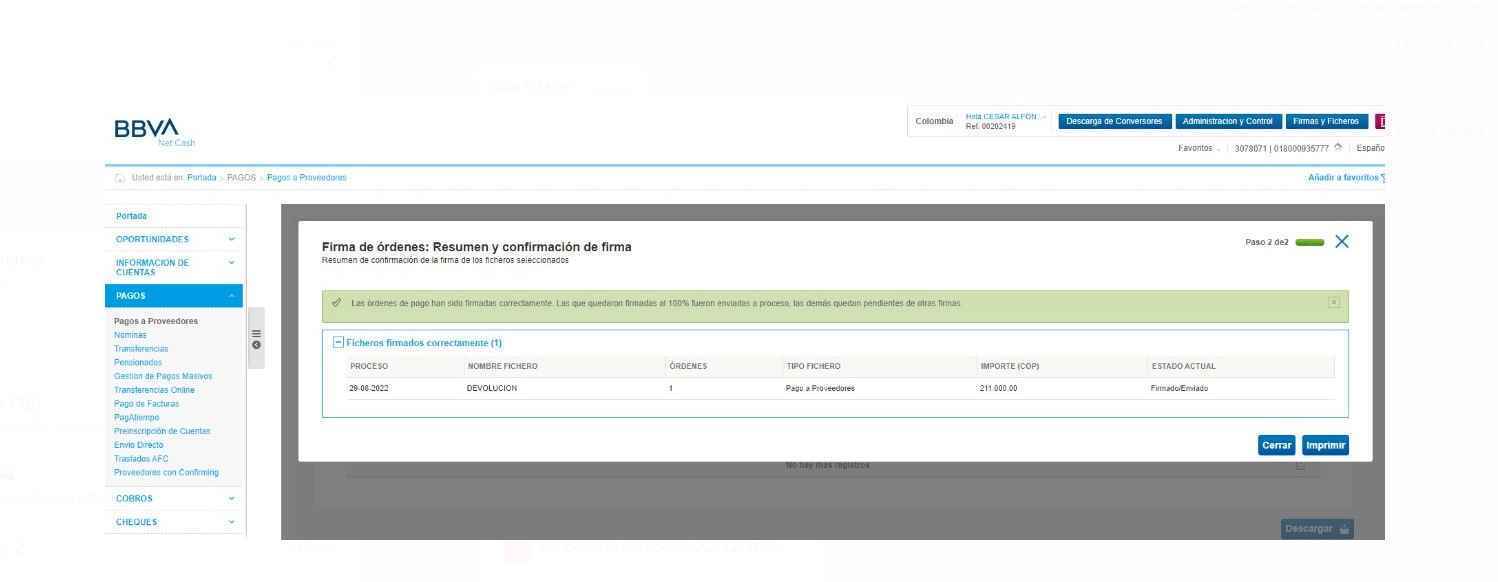Screen dimensions: 1498x582
Task: Expand the COBROS sidebar section
Action: point(232,498)
